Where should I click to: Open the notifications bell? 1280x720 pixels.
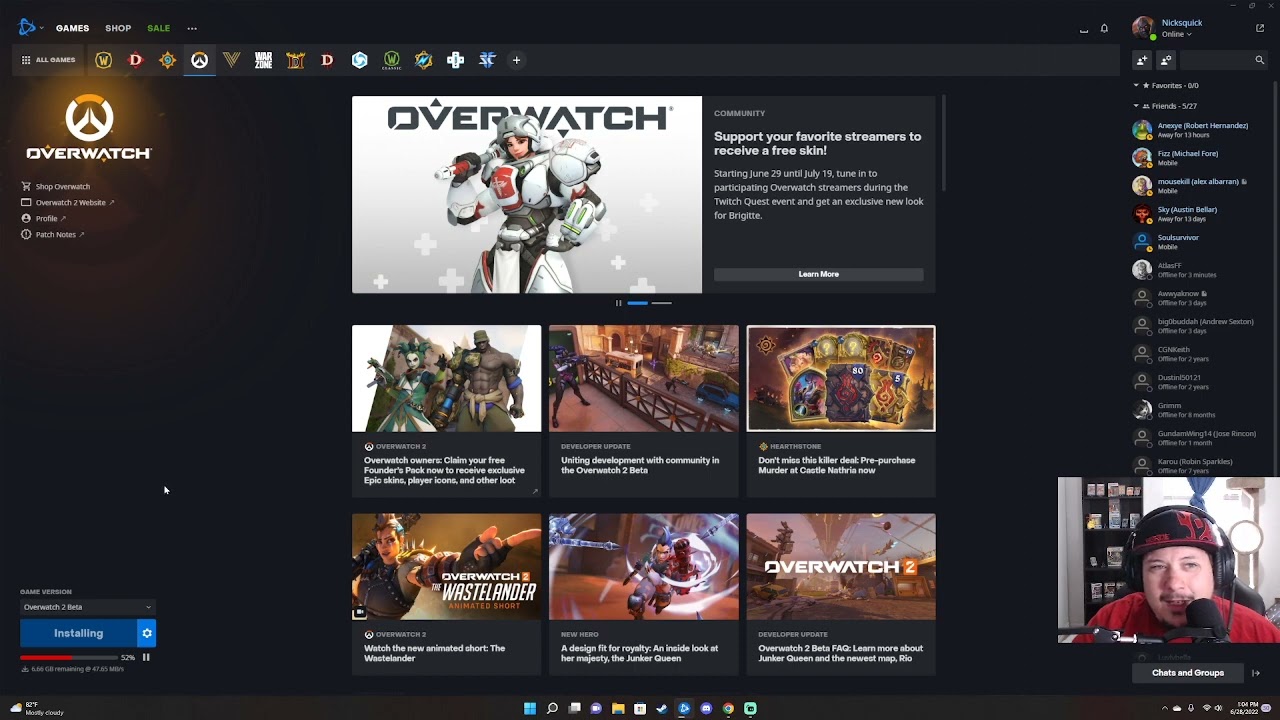coord(1104,28)
